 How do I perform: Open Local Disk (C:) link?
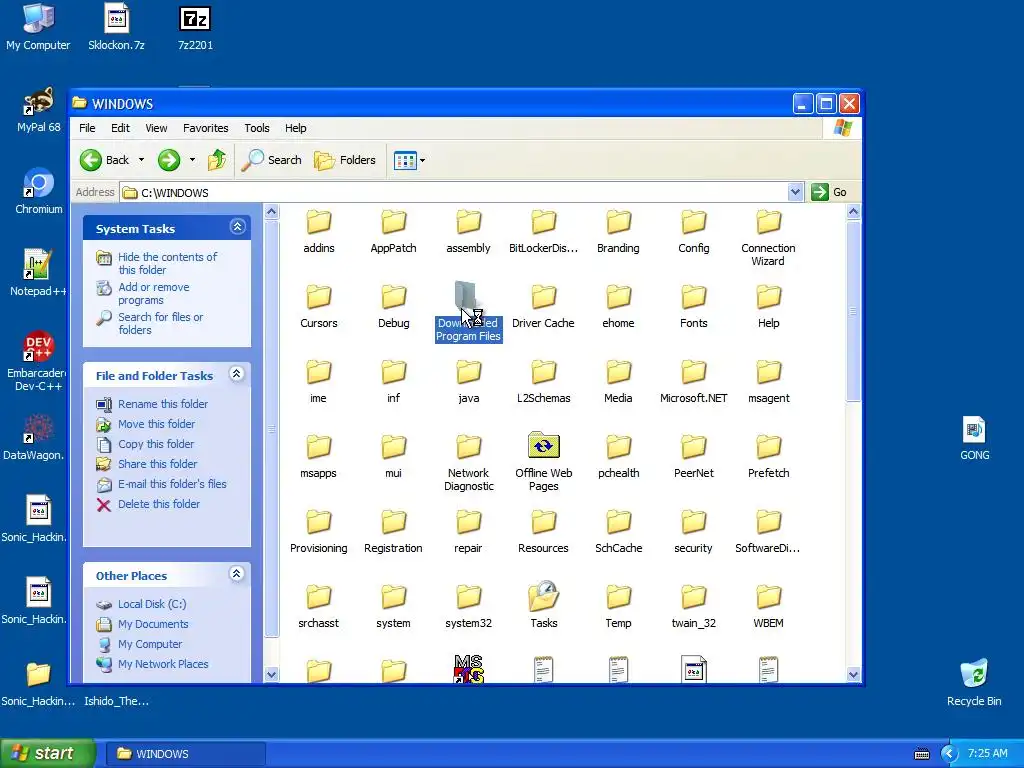click(152, 604)
